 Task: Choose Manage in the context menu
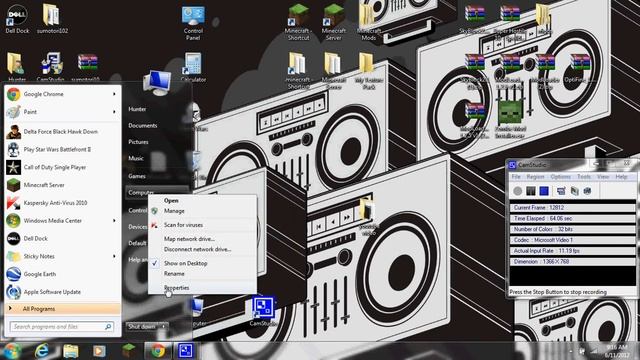coord(202,211)
